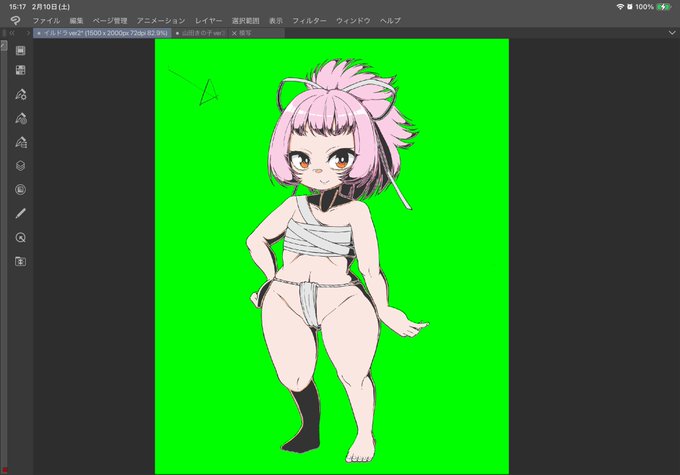Open the アニメーション menu
680x475 pixels.
point(161,20)
